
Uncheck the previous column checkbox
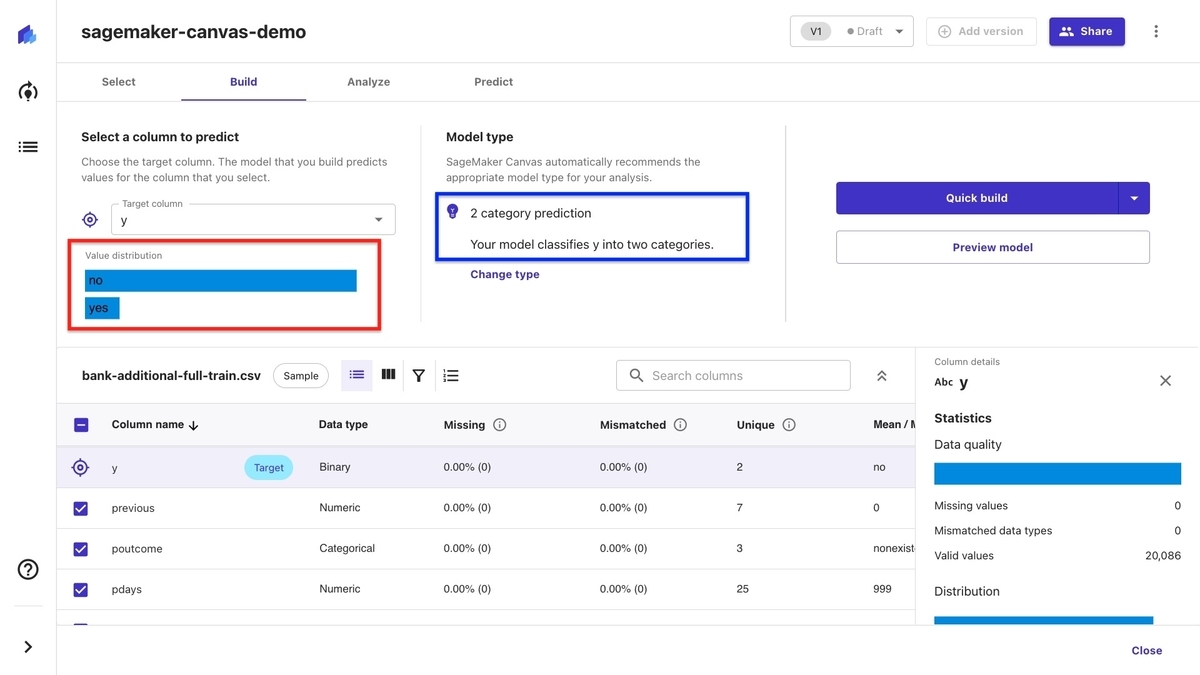click(81, 508)
